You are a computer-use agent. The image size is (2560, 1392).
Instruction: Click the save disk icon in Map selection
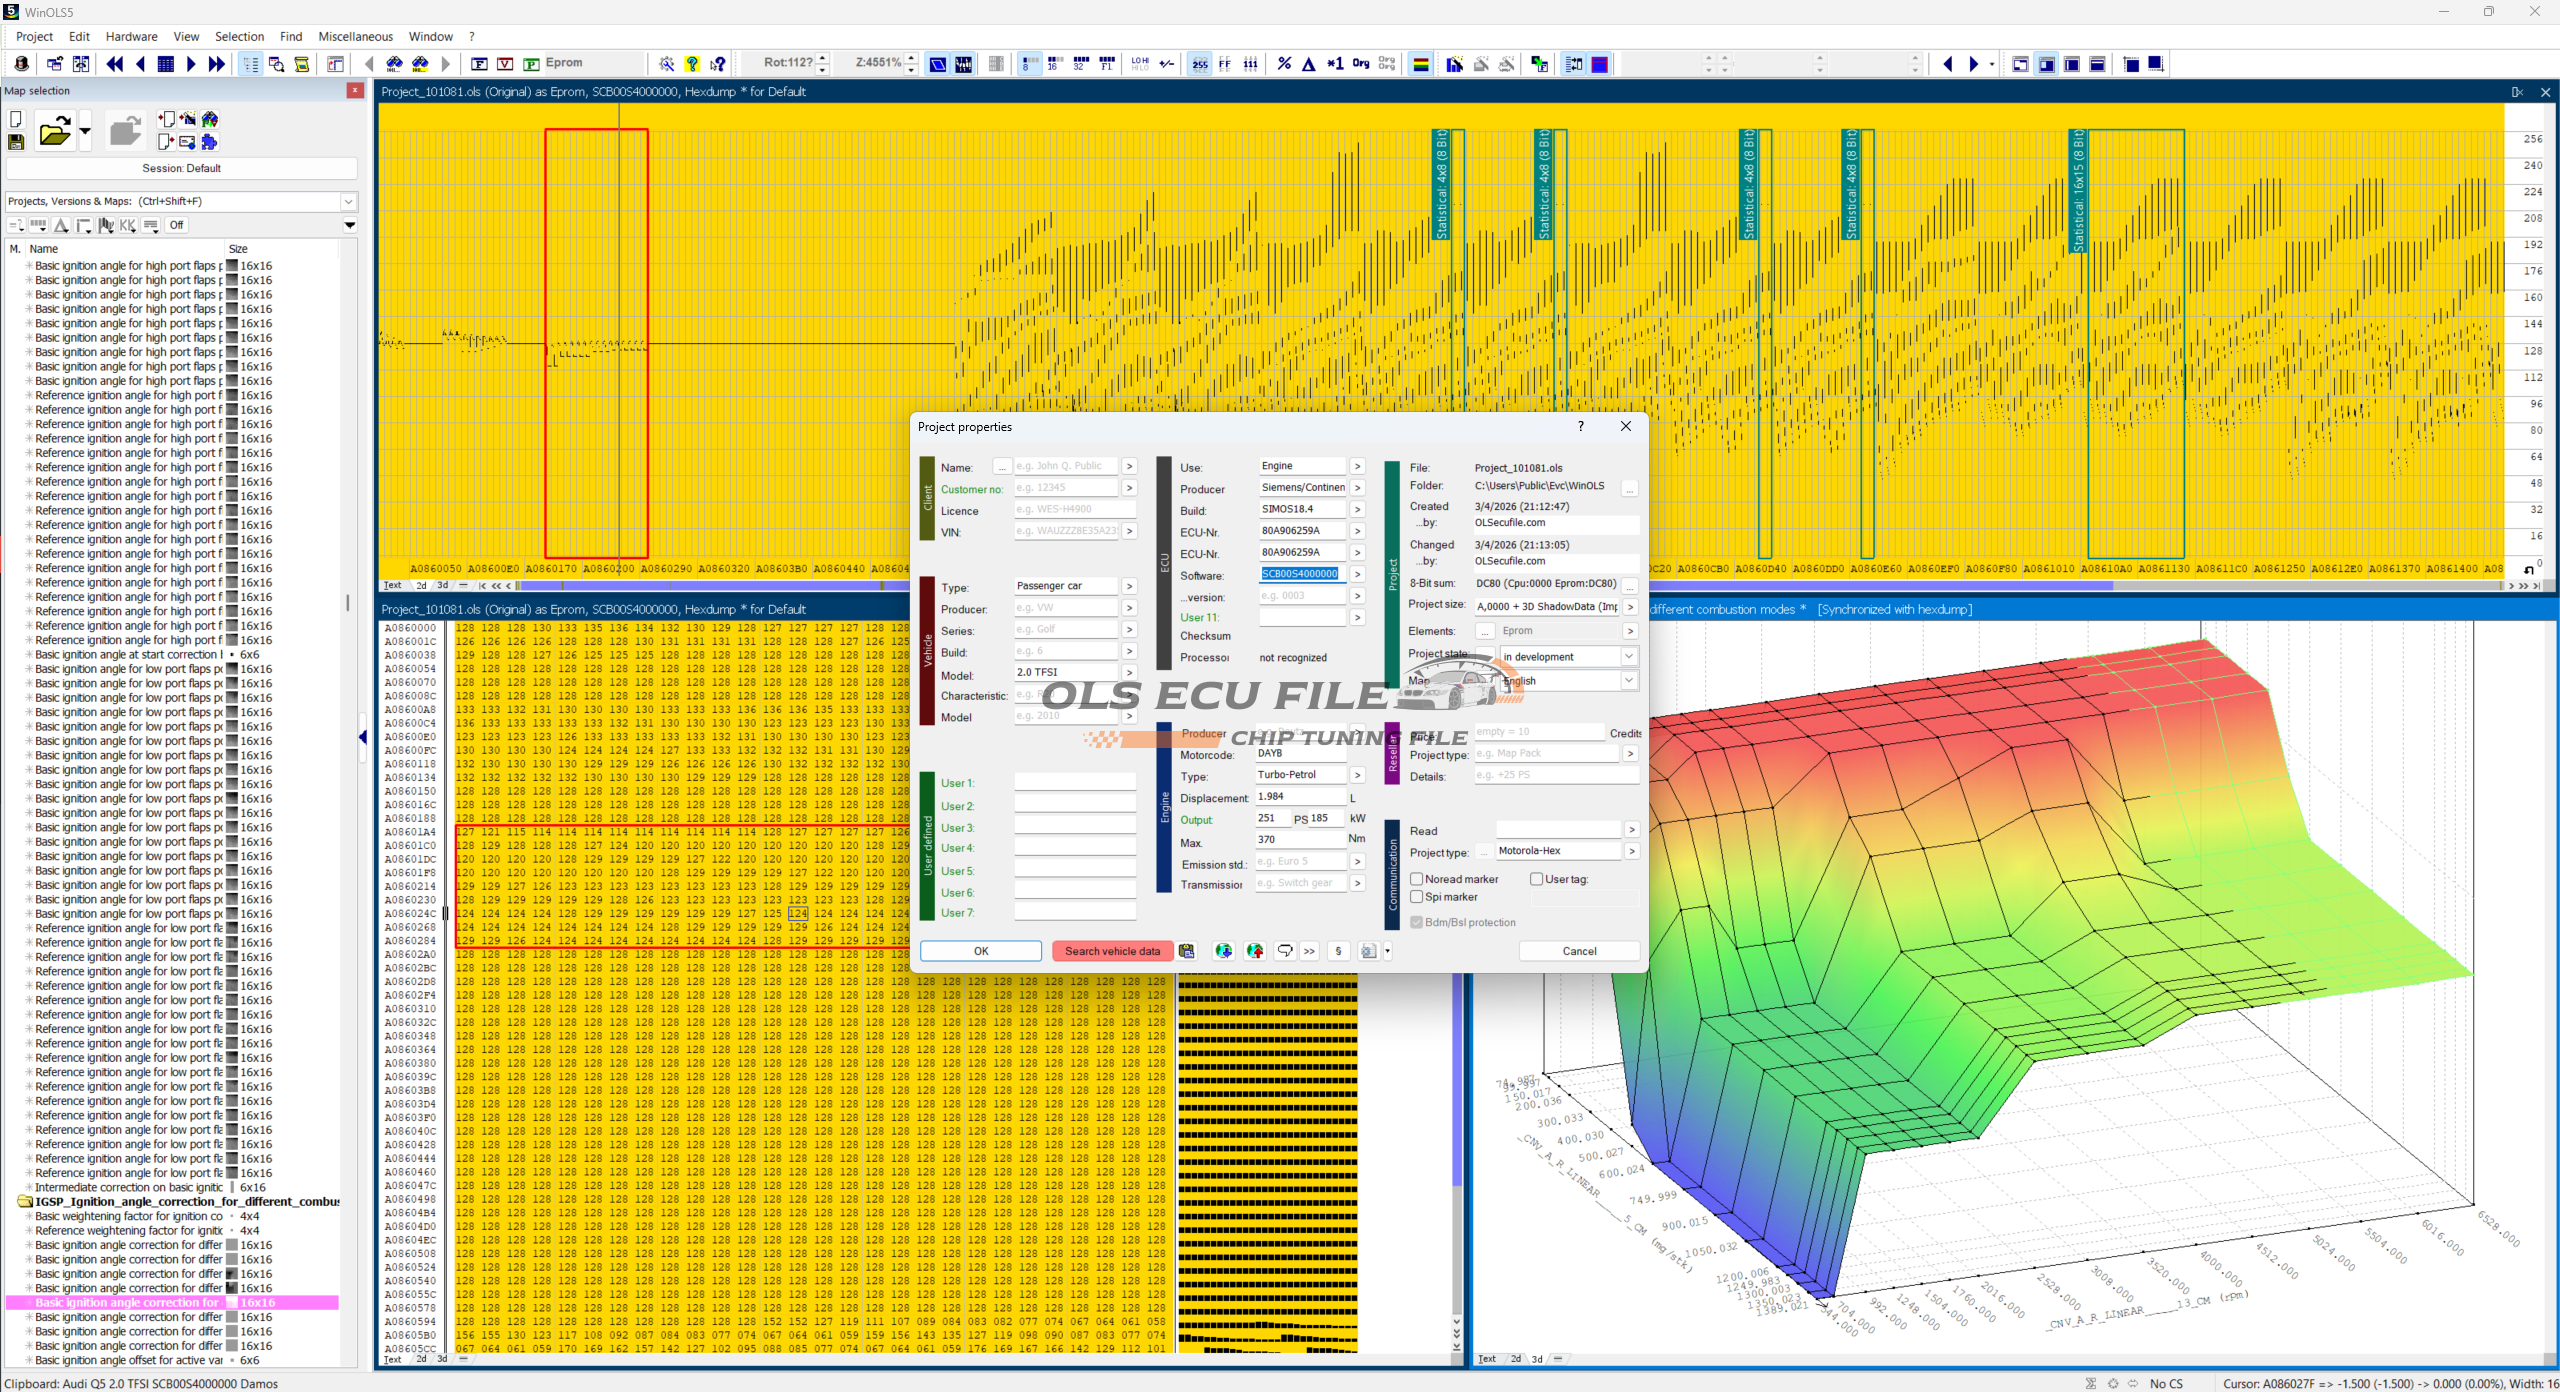16,142
